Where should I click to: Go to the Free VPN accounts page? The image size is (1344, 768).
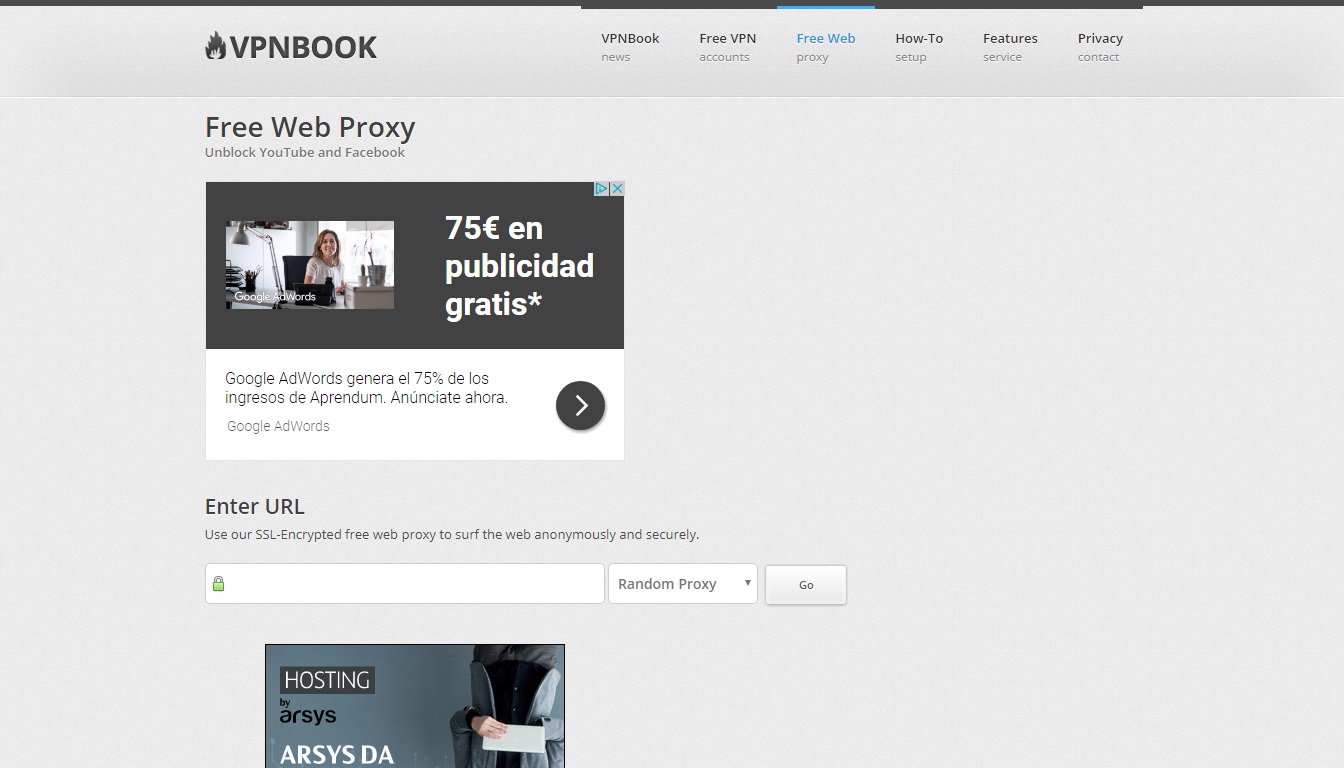727,47
